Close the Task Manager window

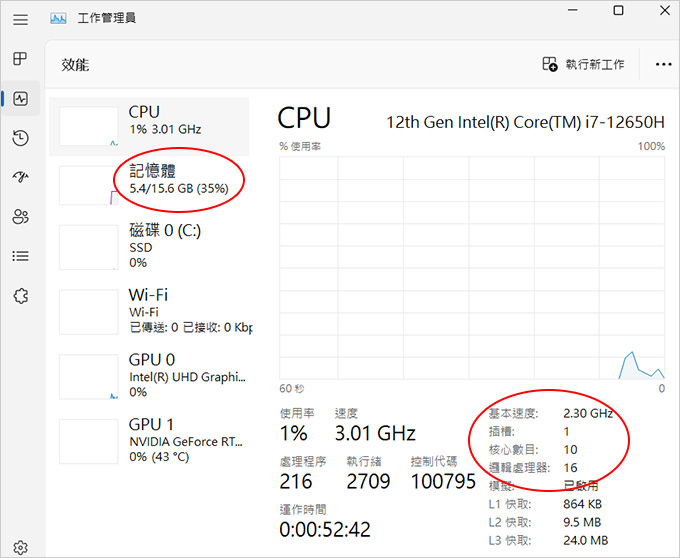click(x=665, y=10)
